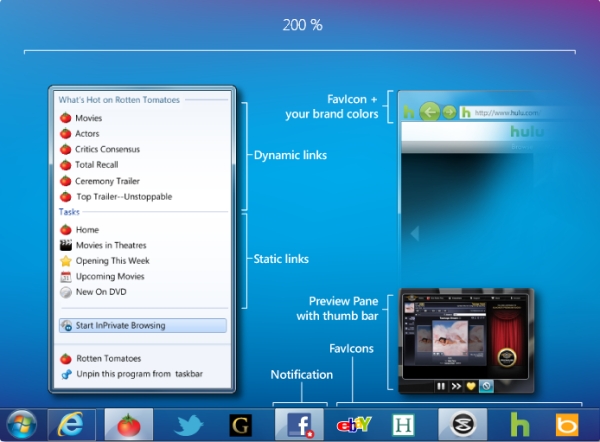Click the orange Bing taskbar icon
Viewport: 600px width, 442px height.
(570, 425)
